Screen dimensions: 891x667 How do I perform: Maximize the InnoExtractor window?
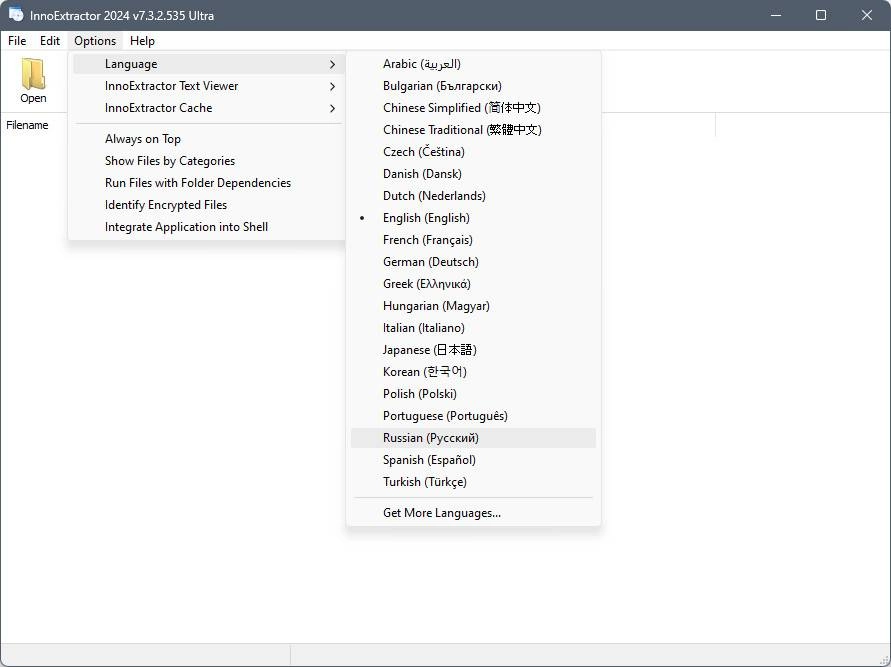point(821,15)
